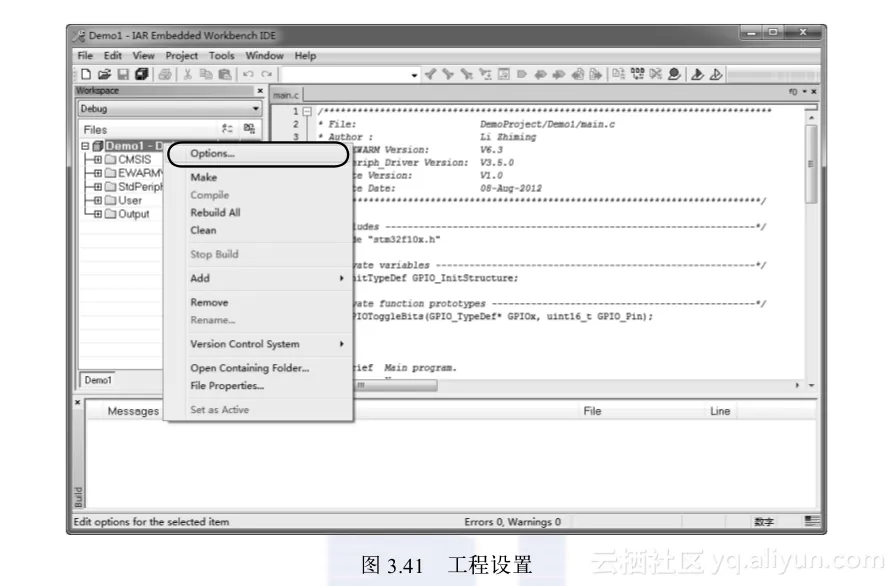Expand the EWARM folder

pyautogui.click(x=98, y=173)
